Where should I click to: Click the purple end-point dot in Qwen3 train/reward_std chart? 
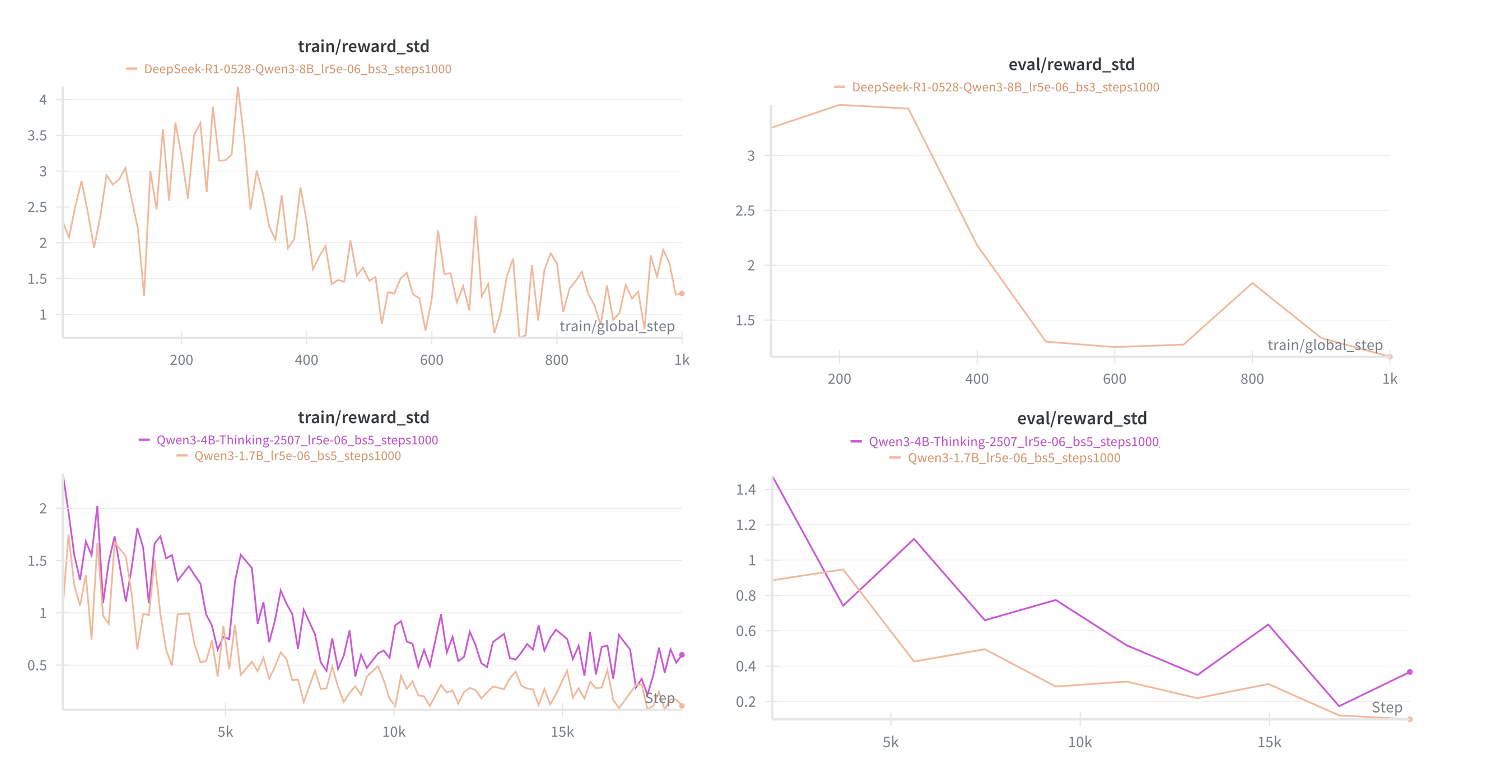[682, 655]
